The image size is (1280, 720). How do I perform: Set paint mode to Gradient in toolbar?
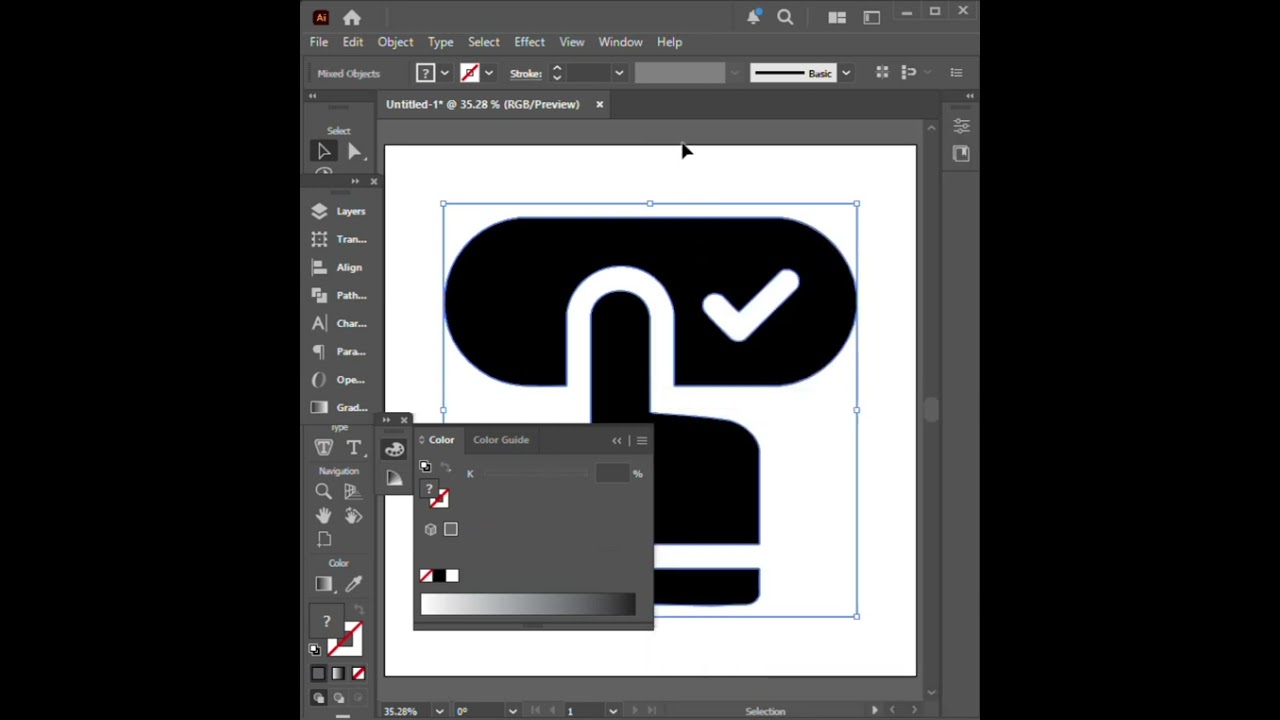(x=338, y=673)
